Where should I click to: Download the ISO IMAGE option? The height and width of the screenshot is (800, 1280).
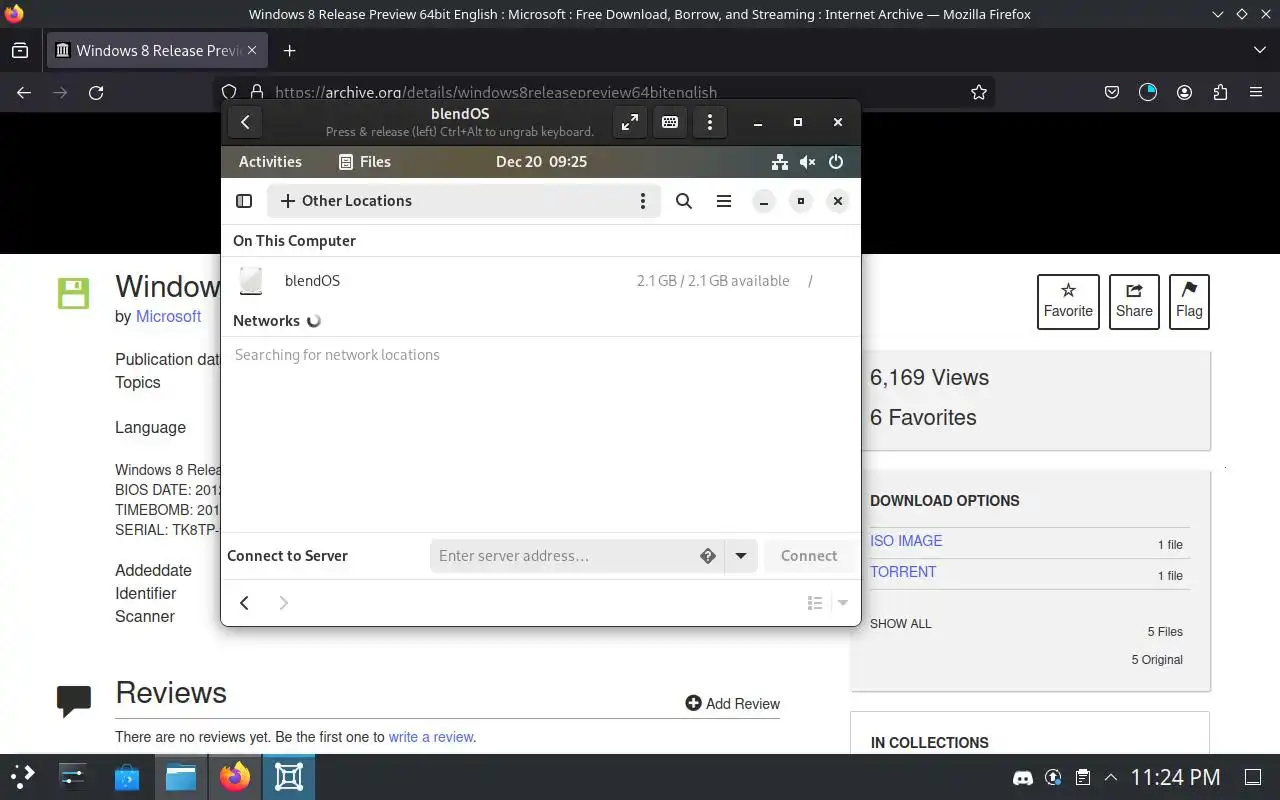(906, 541)
